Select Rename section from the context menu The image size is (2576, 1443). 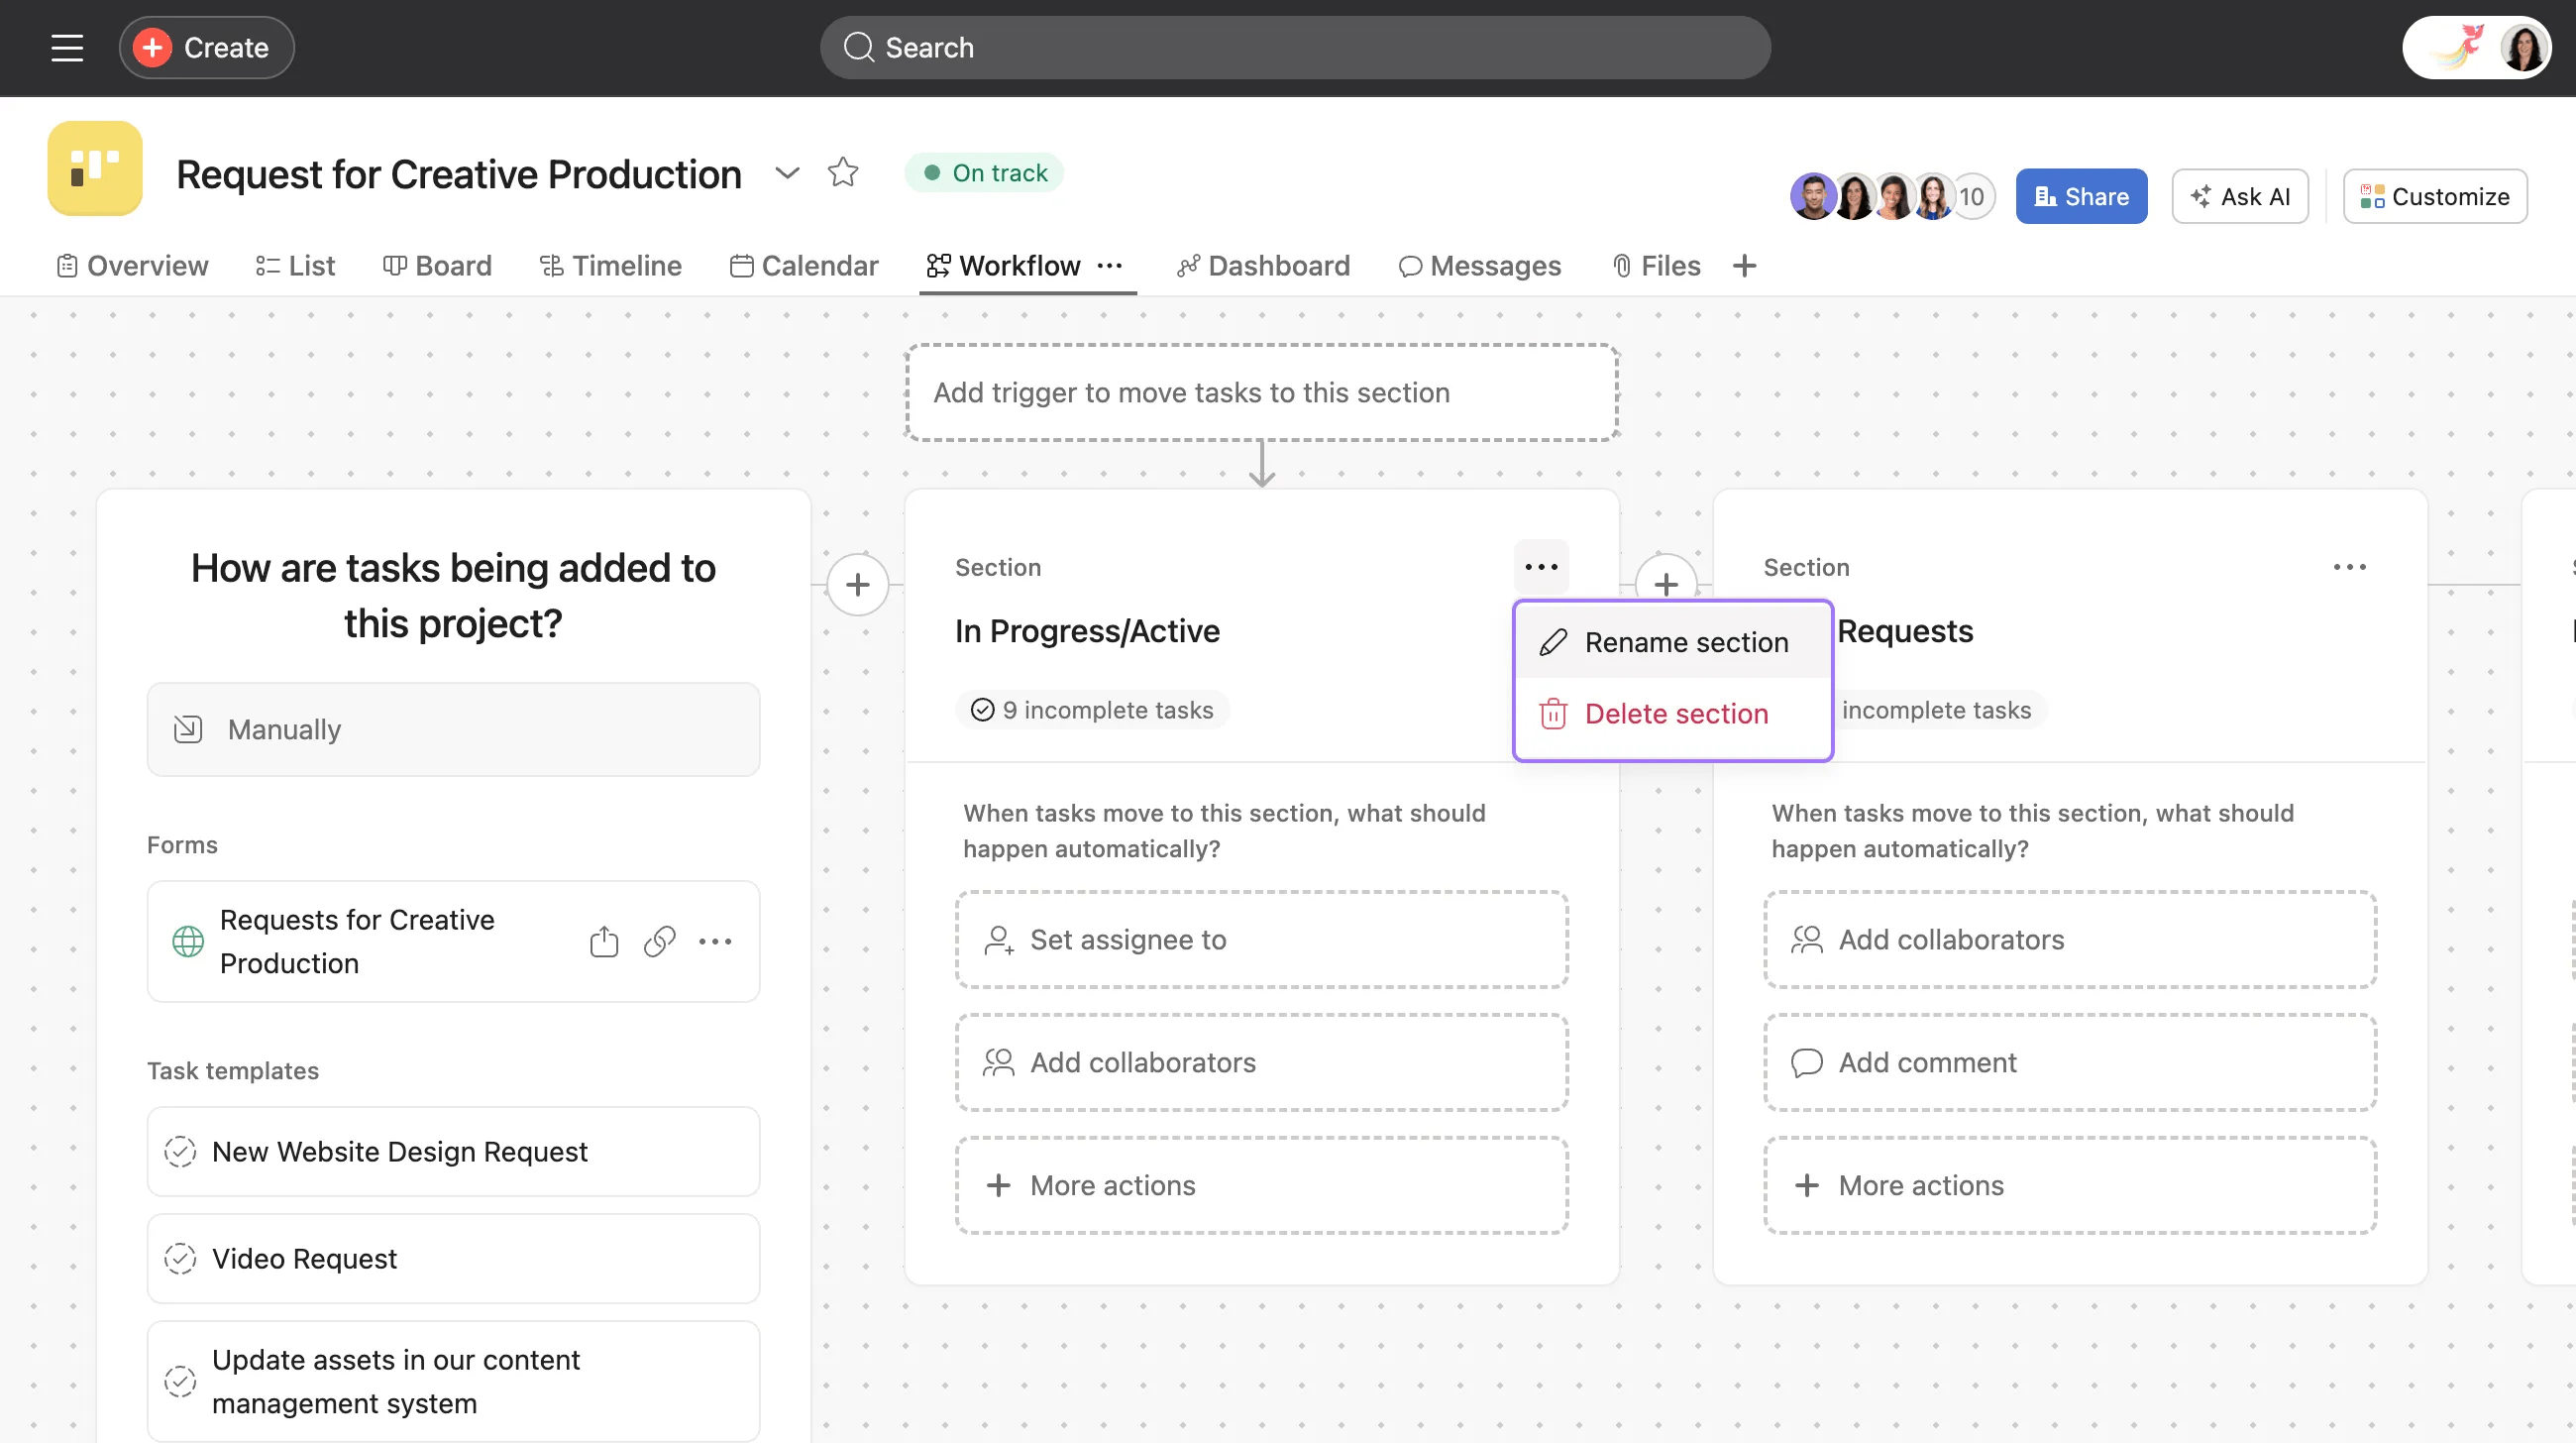tap(1687, 642)
